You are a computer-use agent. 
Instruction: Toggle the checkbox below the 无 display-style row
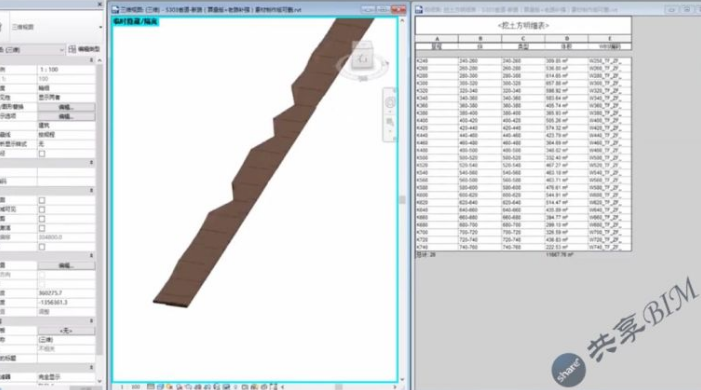coord(42,153)
